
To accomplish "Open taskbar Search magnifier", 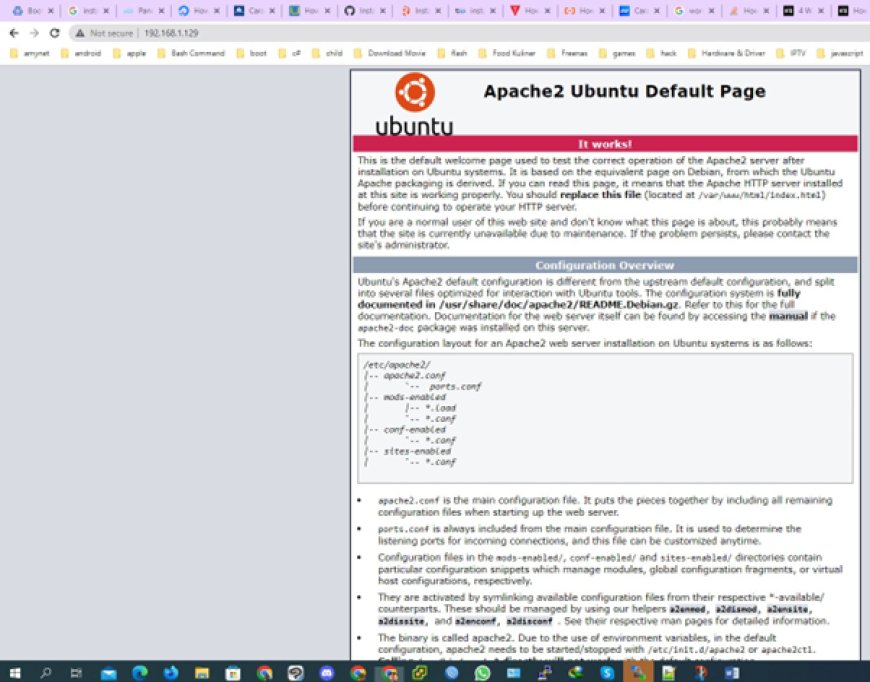I will (x=46, y=673).
